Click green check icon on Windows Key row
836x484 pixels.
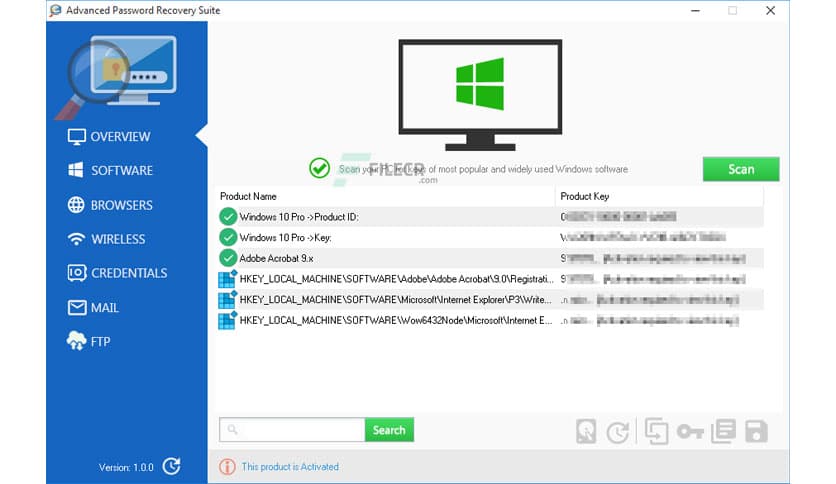tap(228, 237)
